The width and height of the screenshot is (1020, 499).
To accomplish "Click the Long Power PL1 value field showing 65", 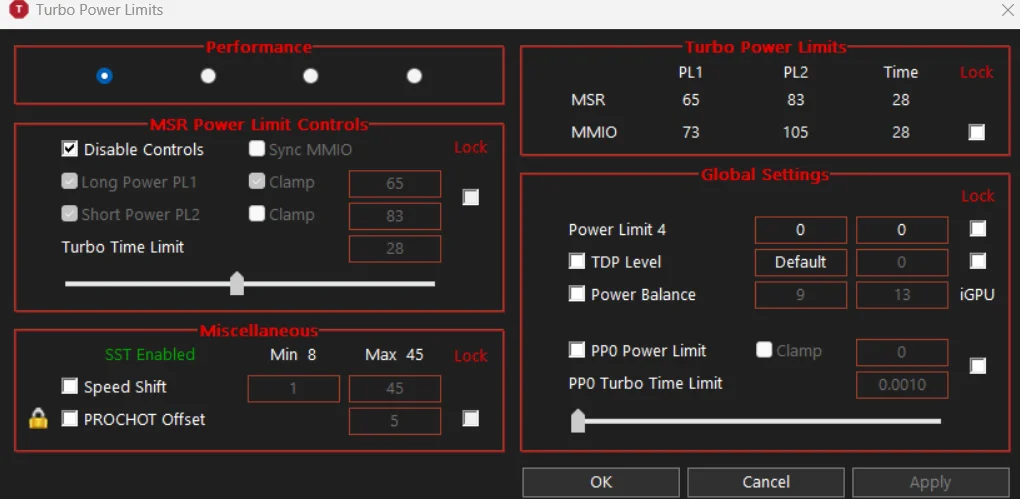I will point(395,183).
